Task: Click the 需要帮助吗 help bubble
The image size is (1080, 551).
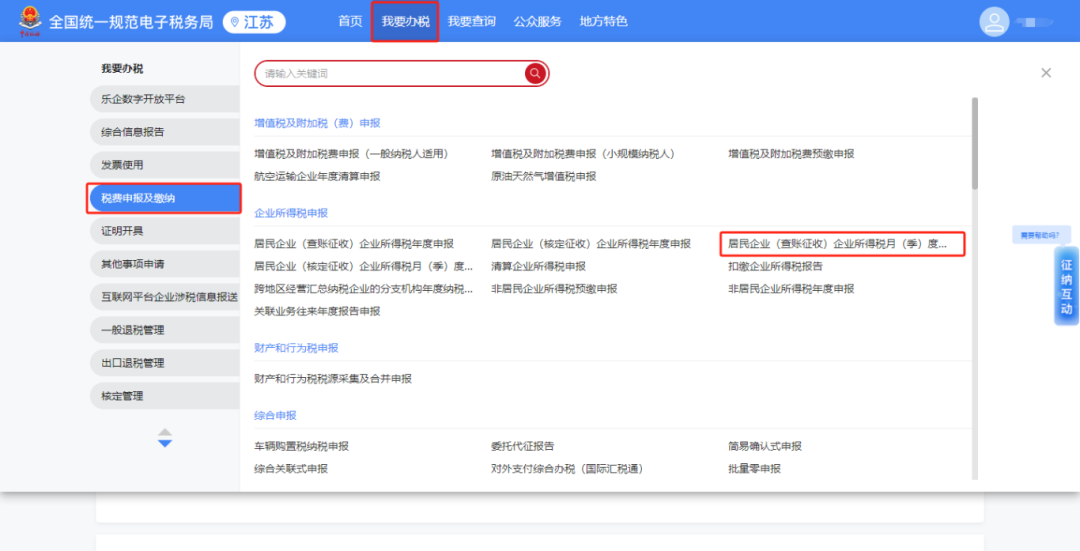Action: click(x=1042, y=236)
